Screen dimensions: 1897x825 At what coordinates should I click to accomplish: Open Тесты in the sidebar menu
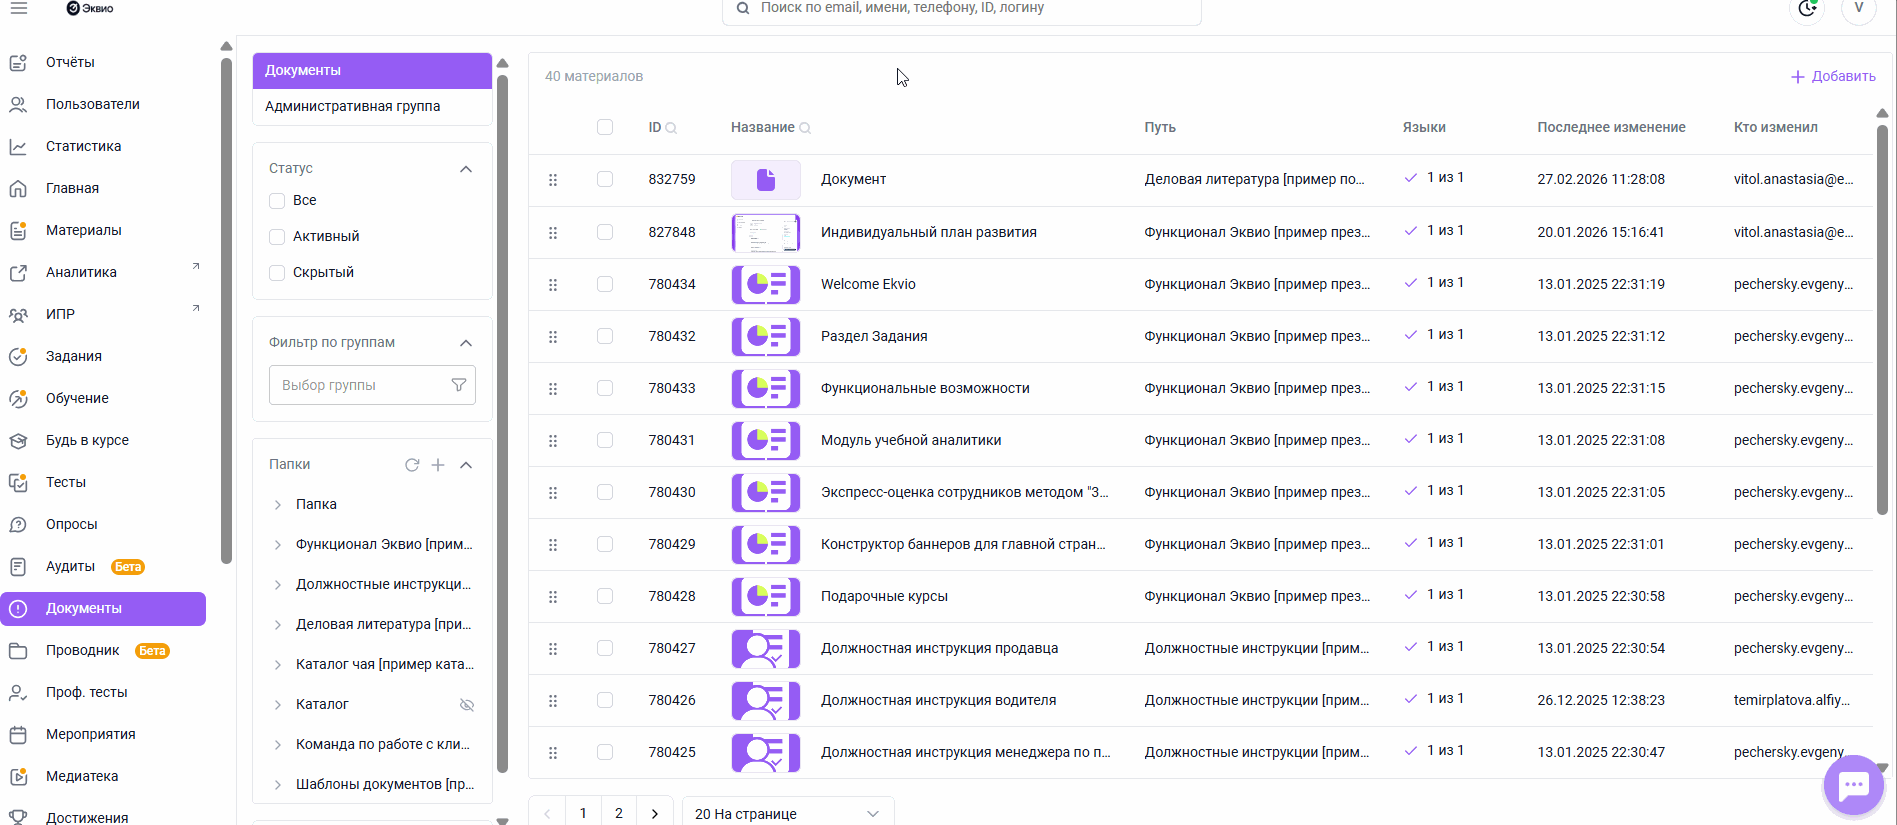[66, 482]
